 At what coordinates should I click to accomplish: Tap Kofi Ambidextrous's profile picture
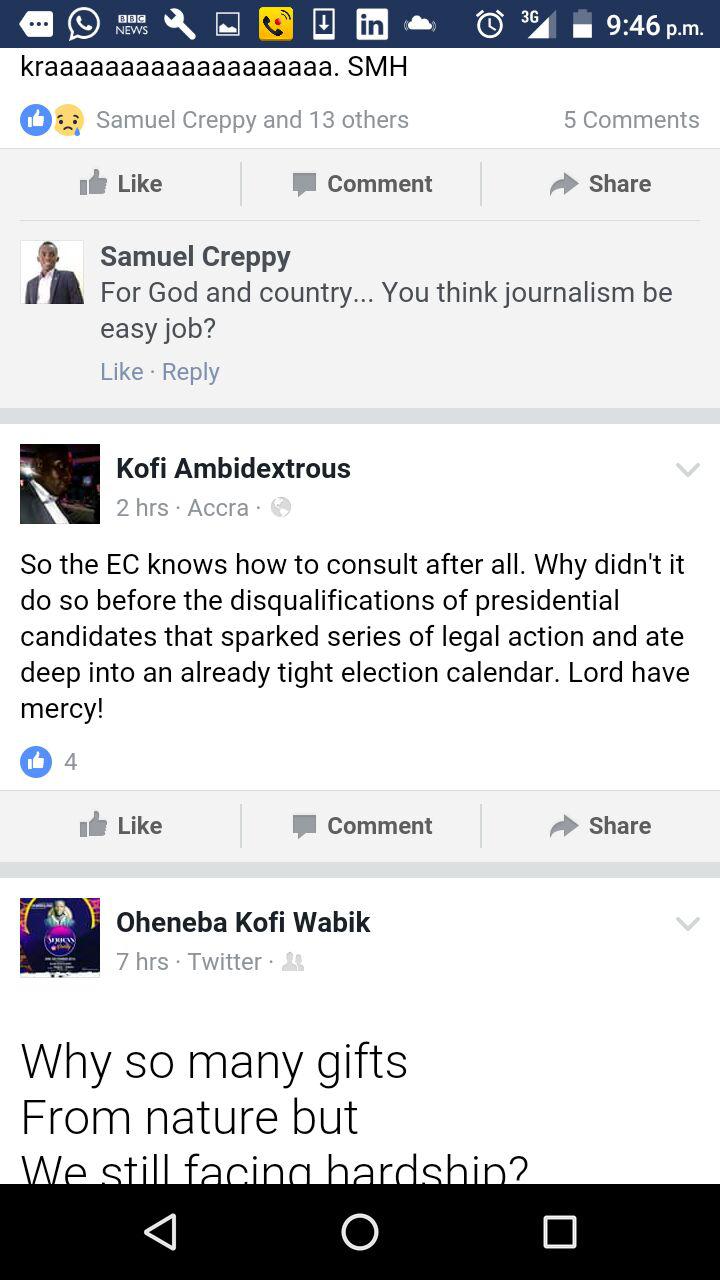point(60,484)
